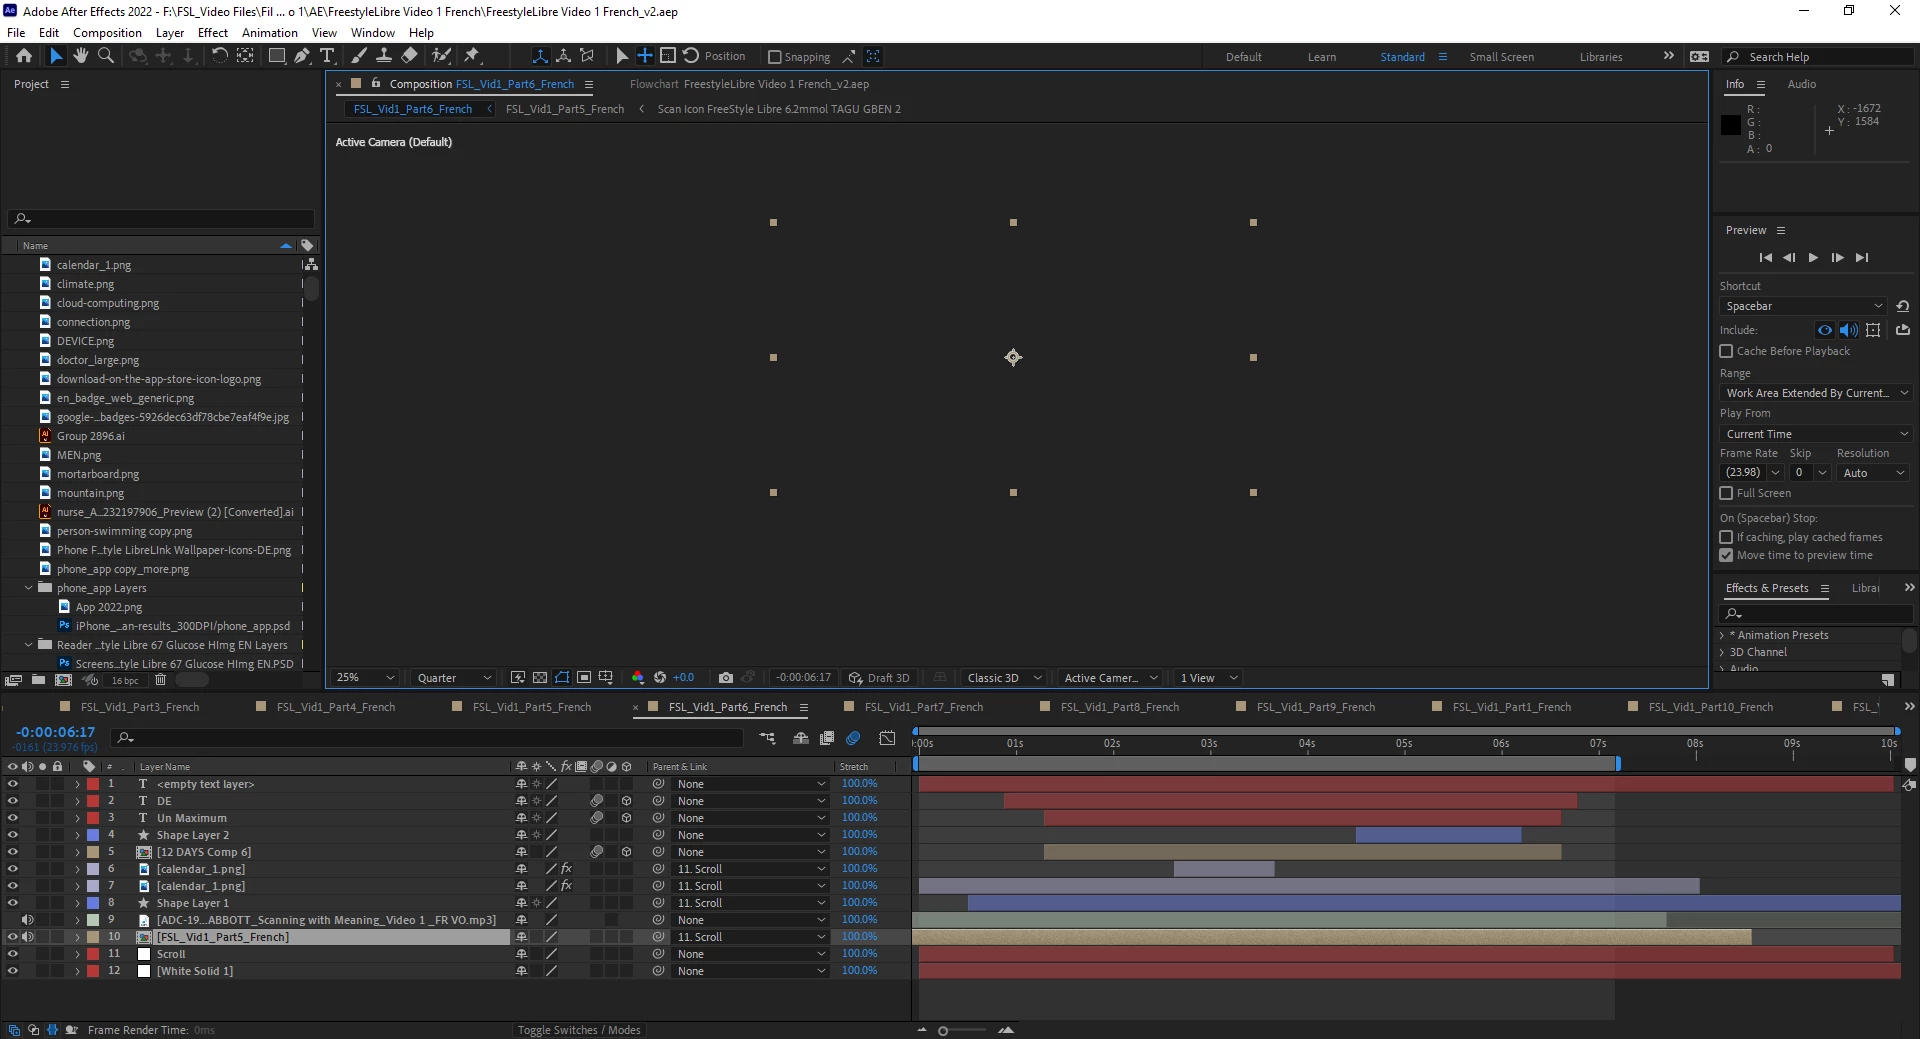Select the Clone Stamp tool
The height and width of the screenshot is (1039, 1920).
383,56
